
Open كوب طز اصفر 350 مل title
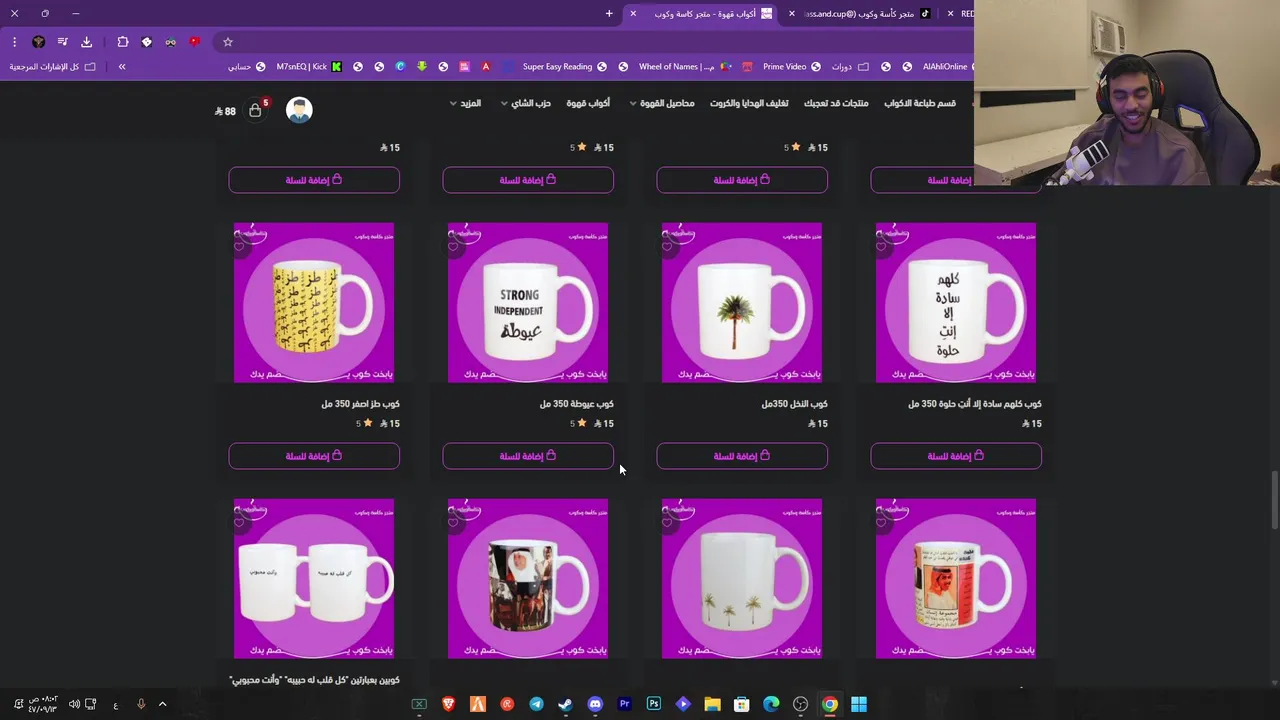coord(360,404)
